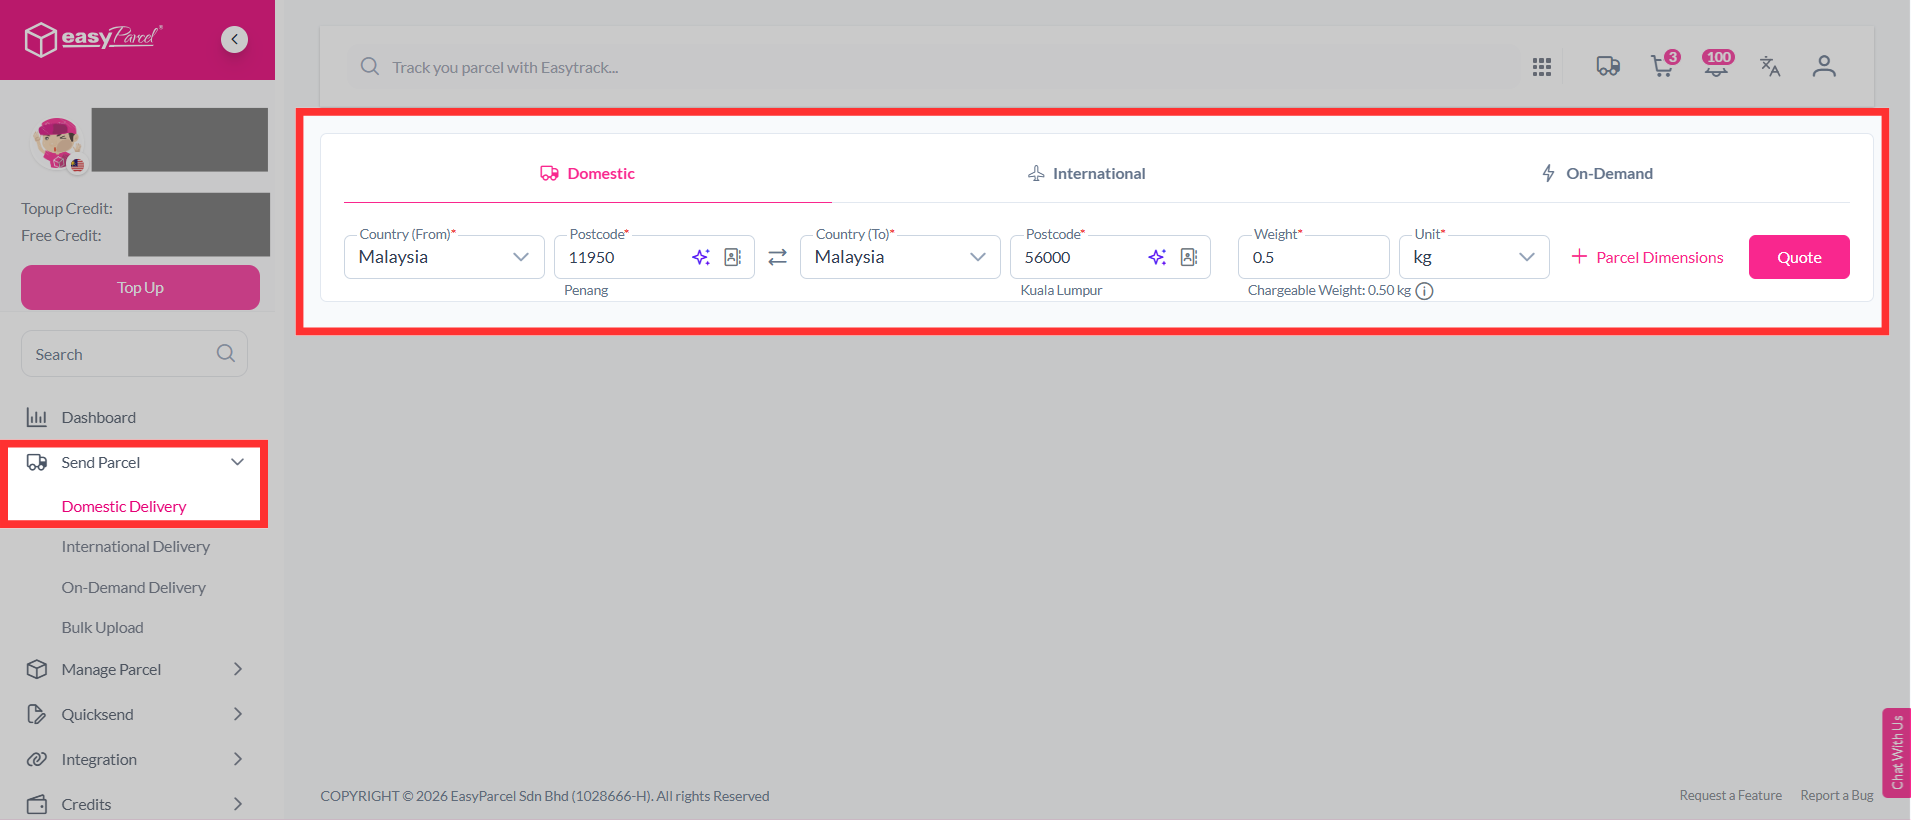Open the weight Unit dropdown
The image size is (1911, 820).
coord(1474,257)
